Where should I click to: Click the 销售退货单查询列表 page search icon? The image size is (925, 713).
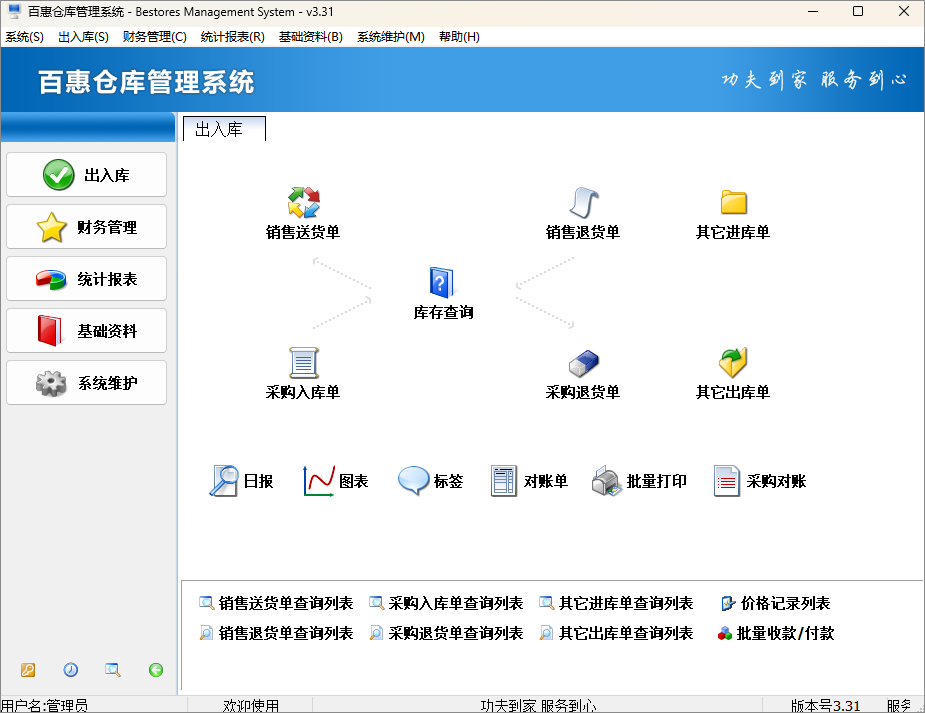(206, 633)
